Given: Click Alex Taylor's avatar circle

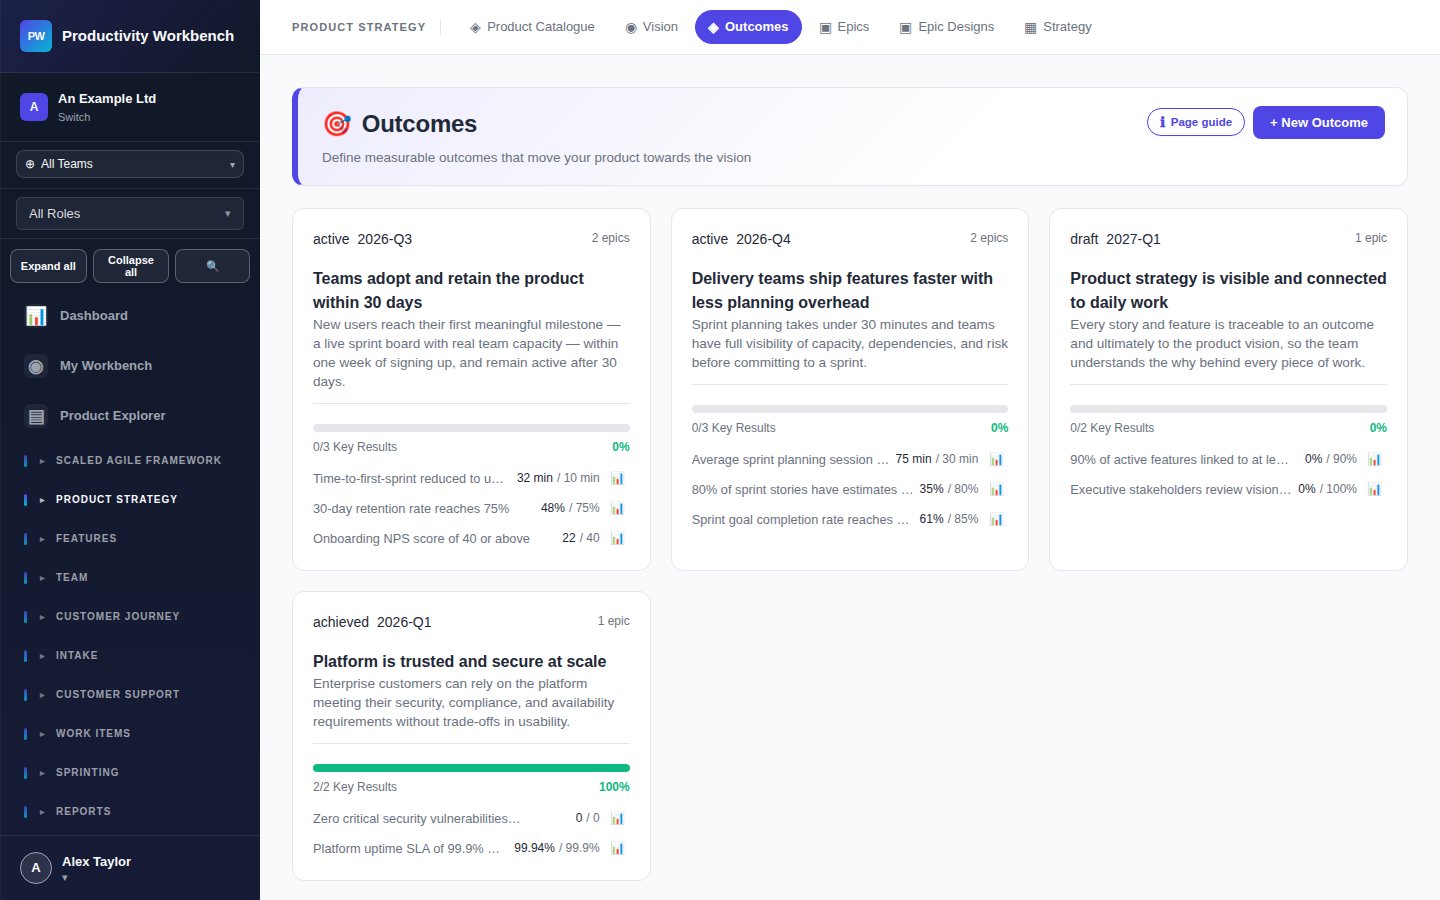Looking at the screenshot, I should point(36,868).
